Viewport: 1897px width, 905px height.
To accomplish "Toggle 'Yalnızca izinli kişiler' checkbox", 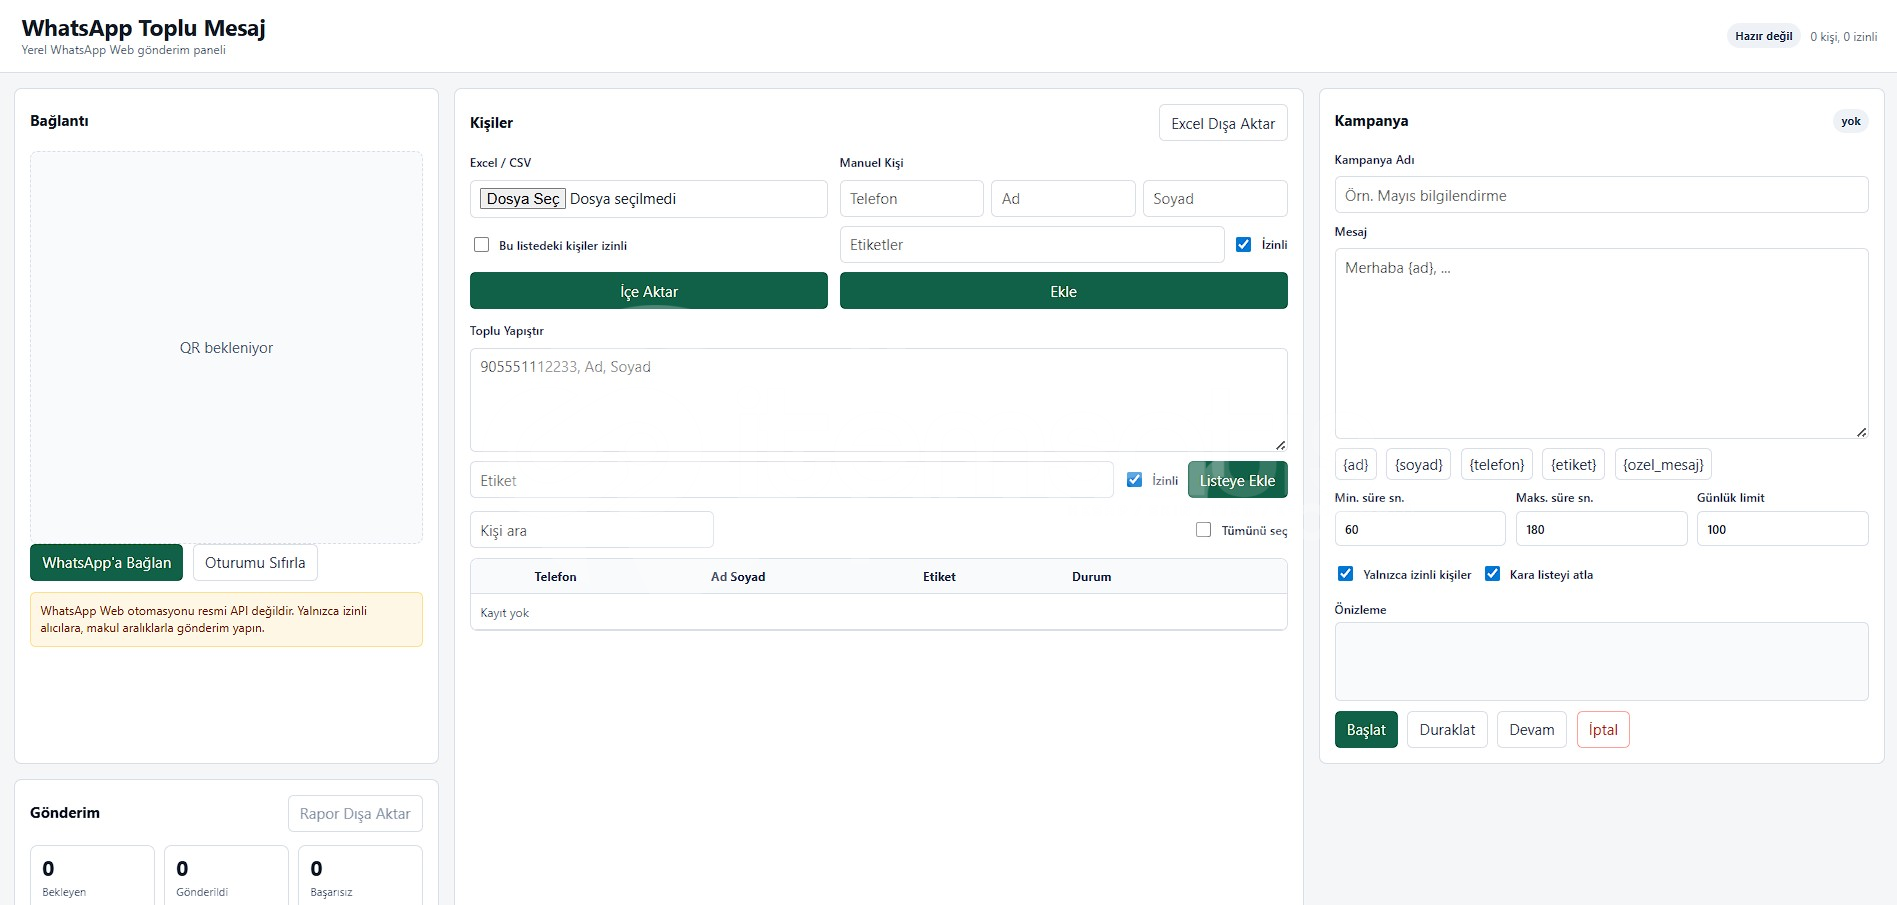I will [x=1345, y=574].
